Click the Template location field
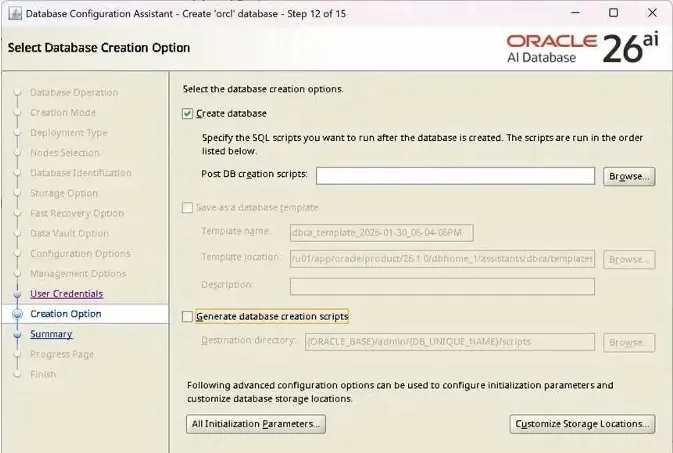The height and width of the screenshot is (453, 673). click(442, 259)
